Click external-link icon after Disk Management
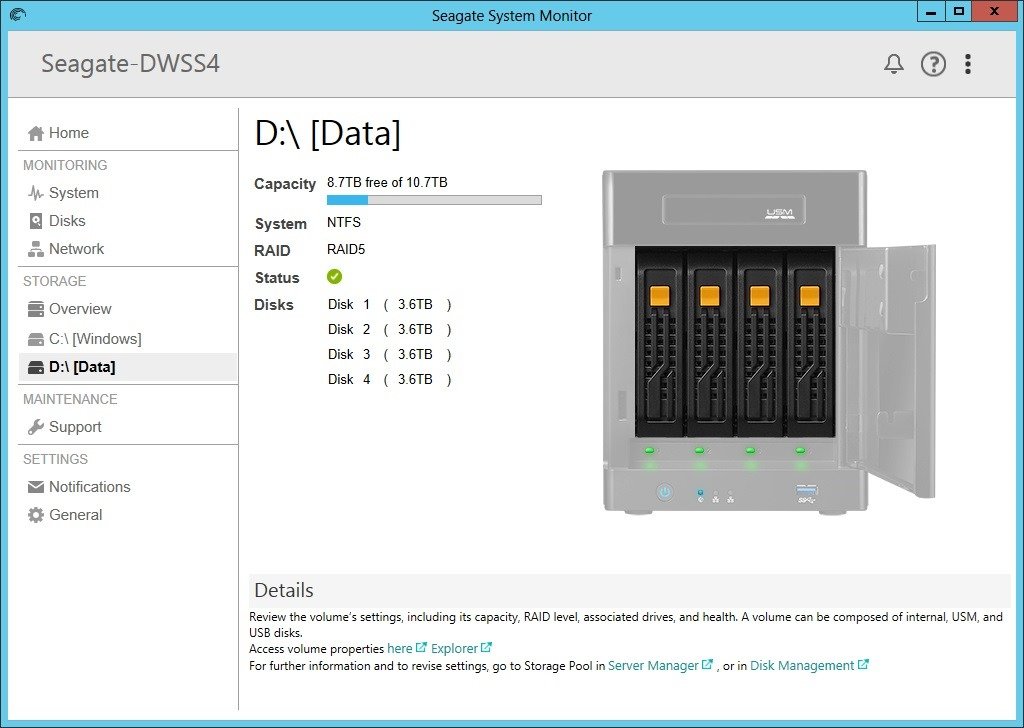The image size is (1024, 728). pos(863,665)
